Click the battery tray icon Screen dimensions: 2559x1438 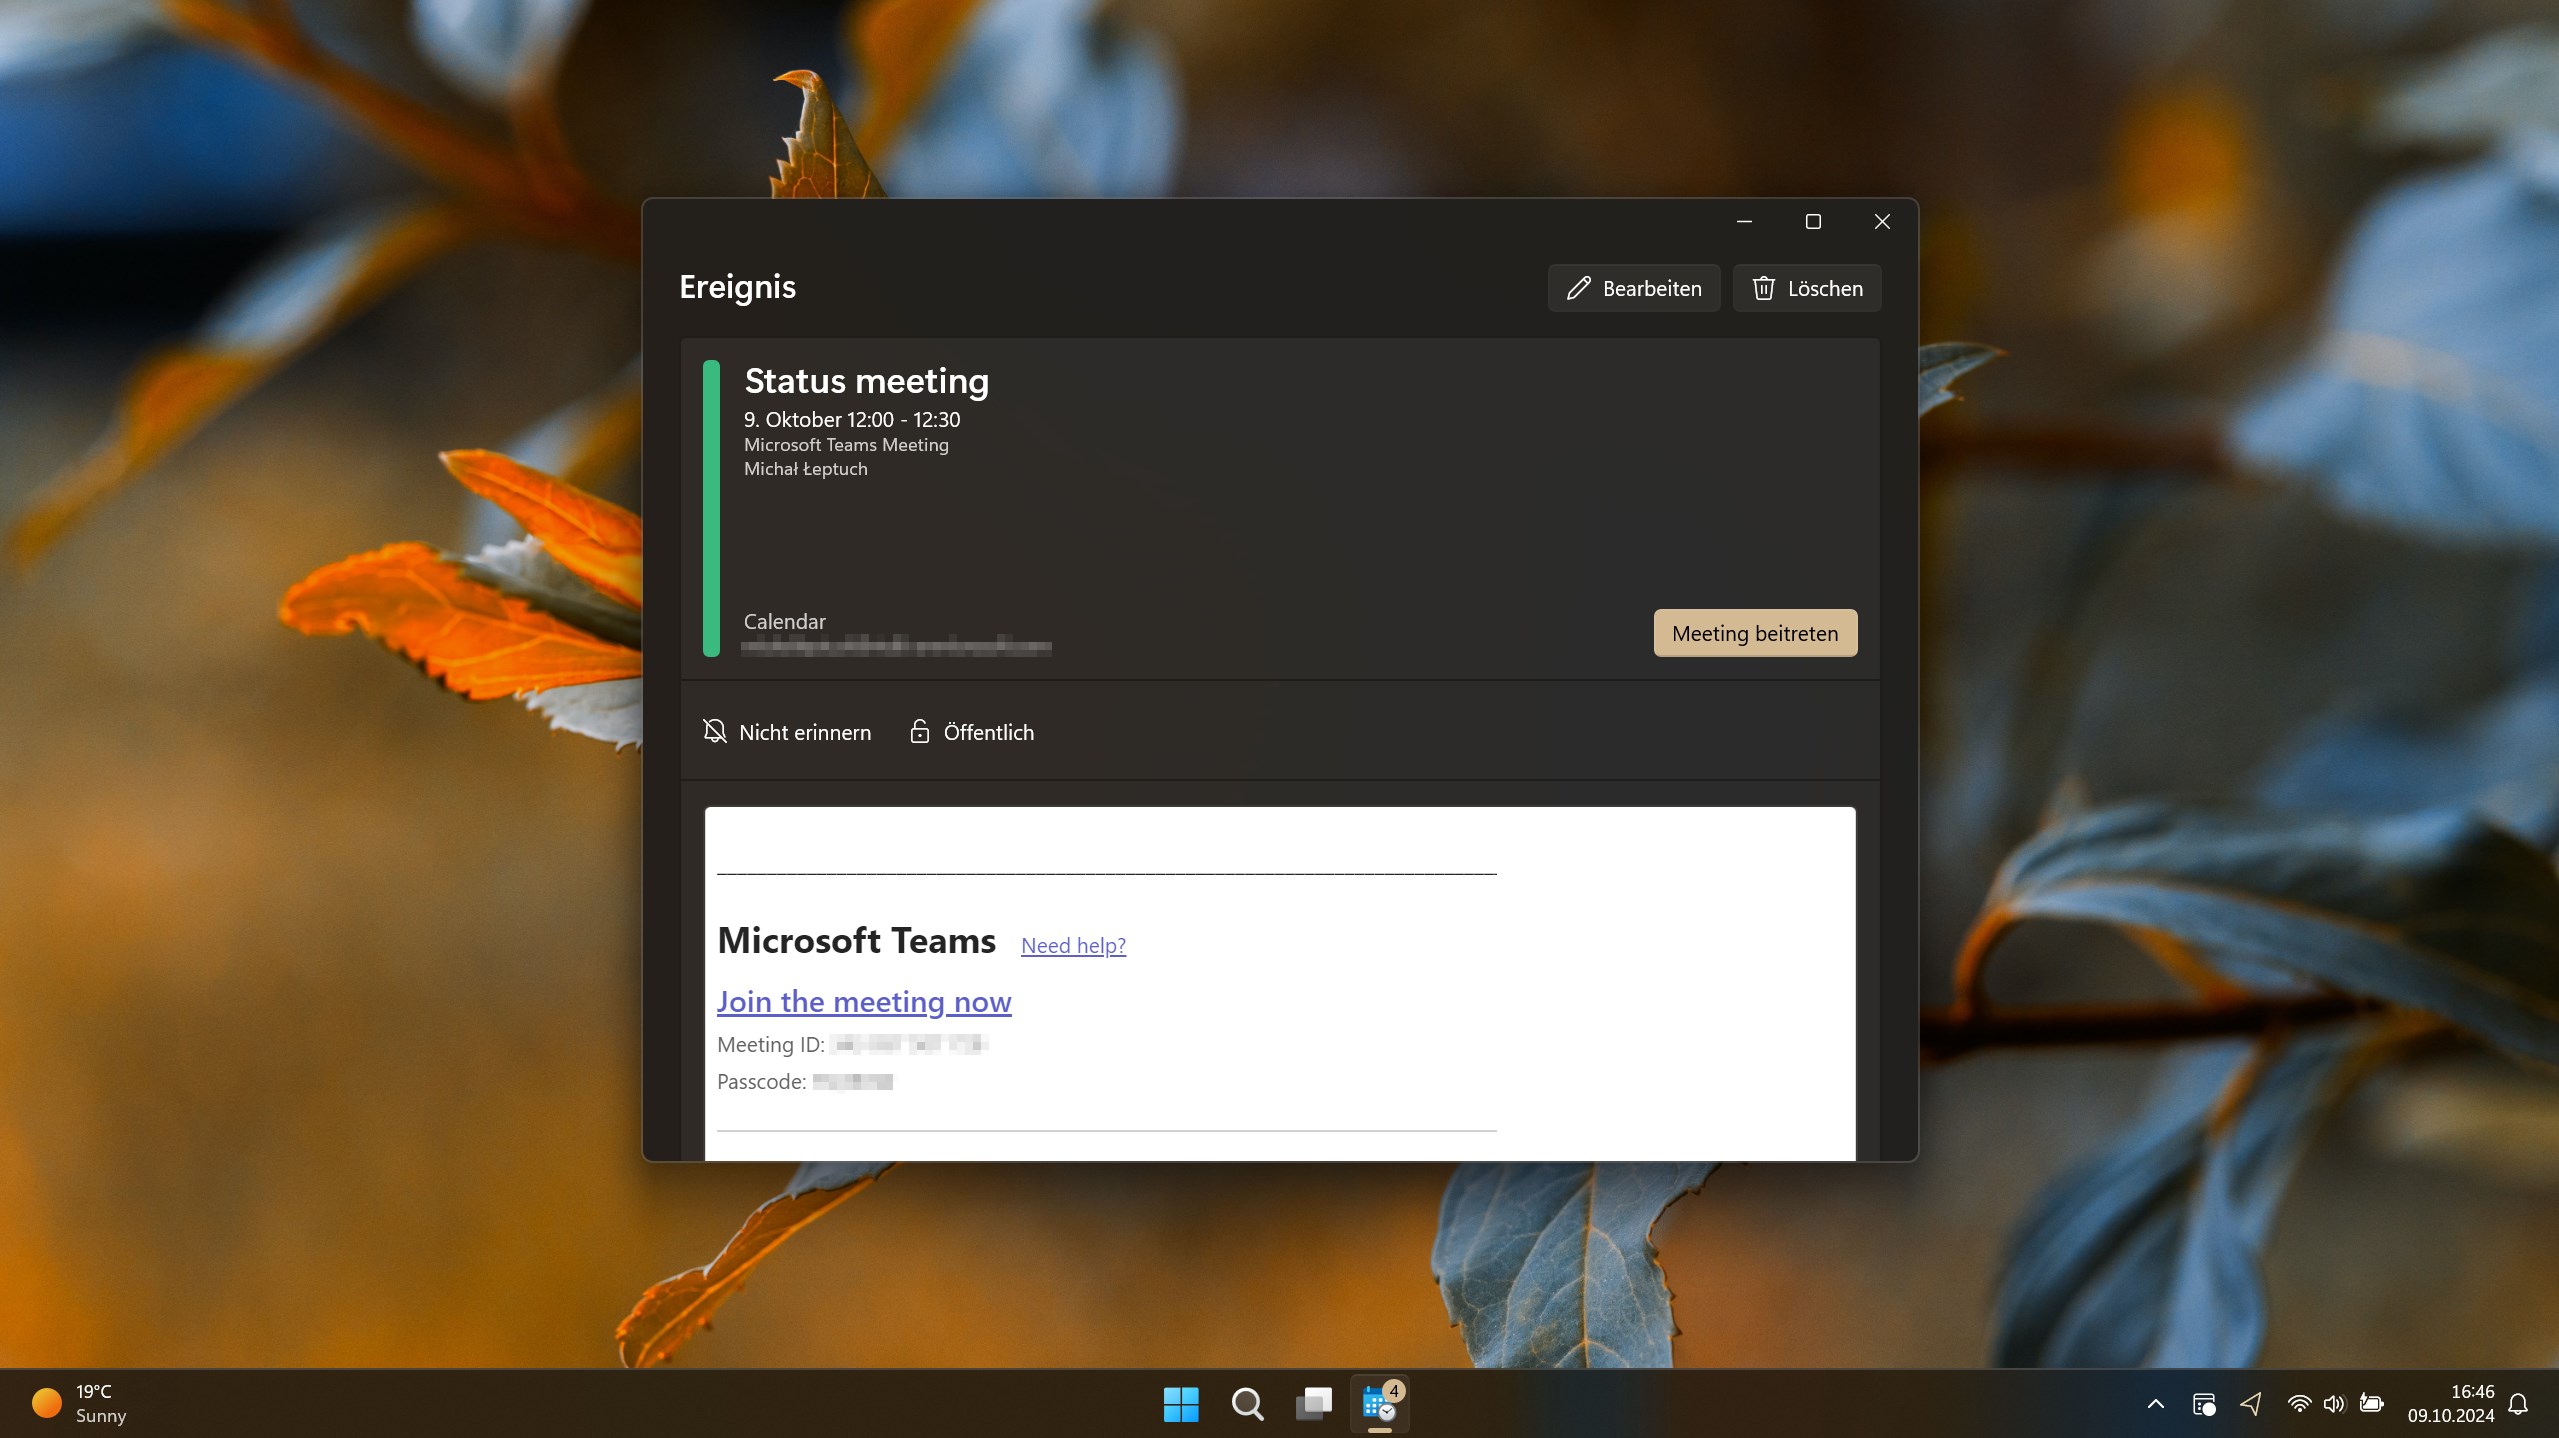[x=2371, y=1404]
